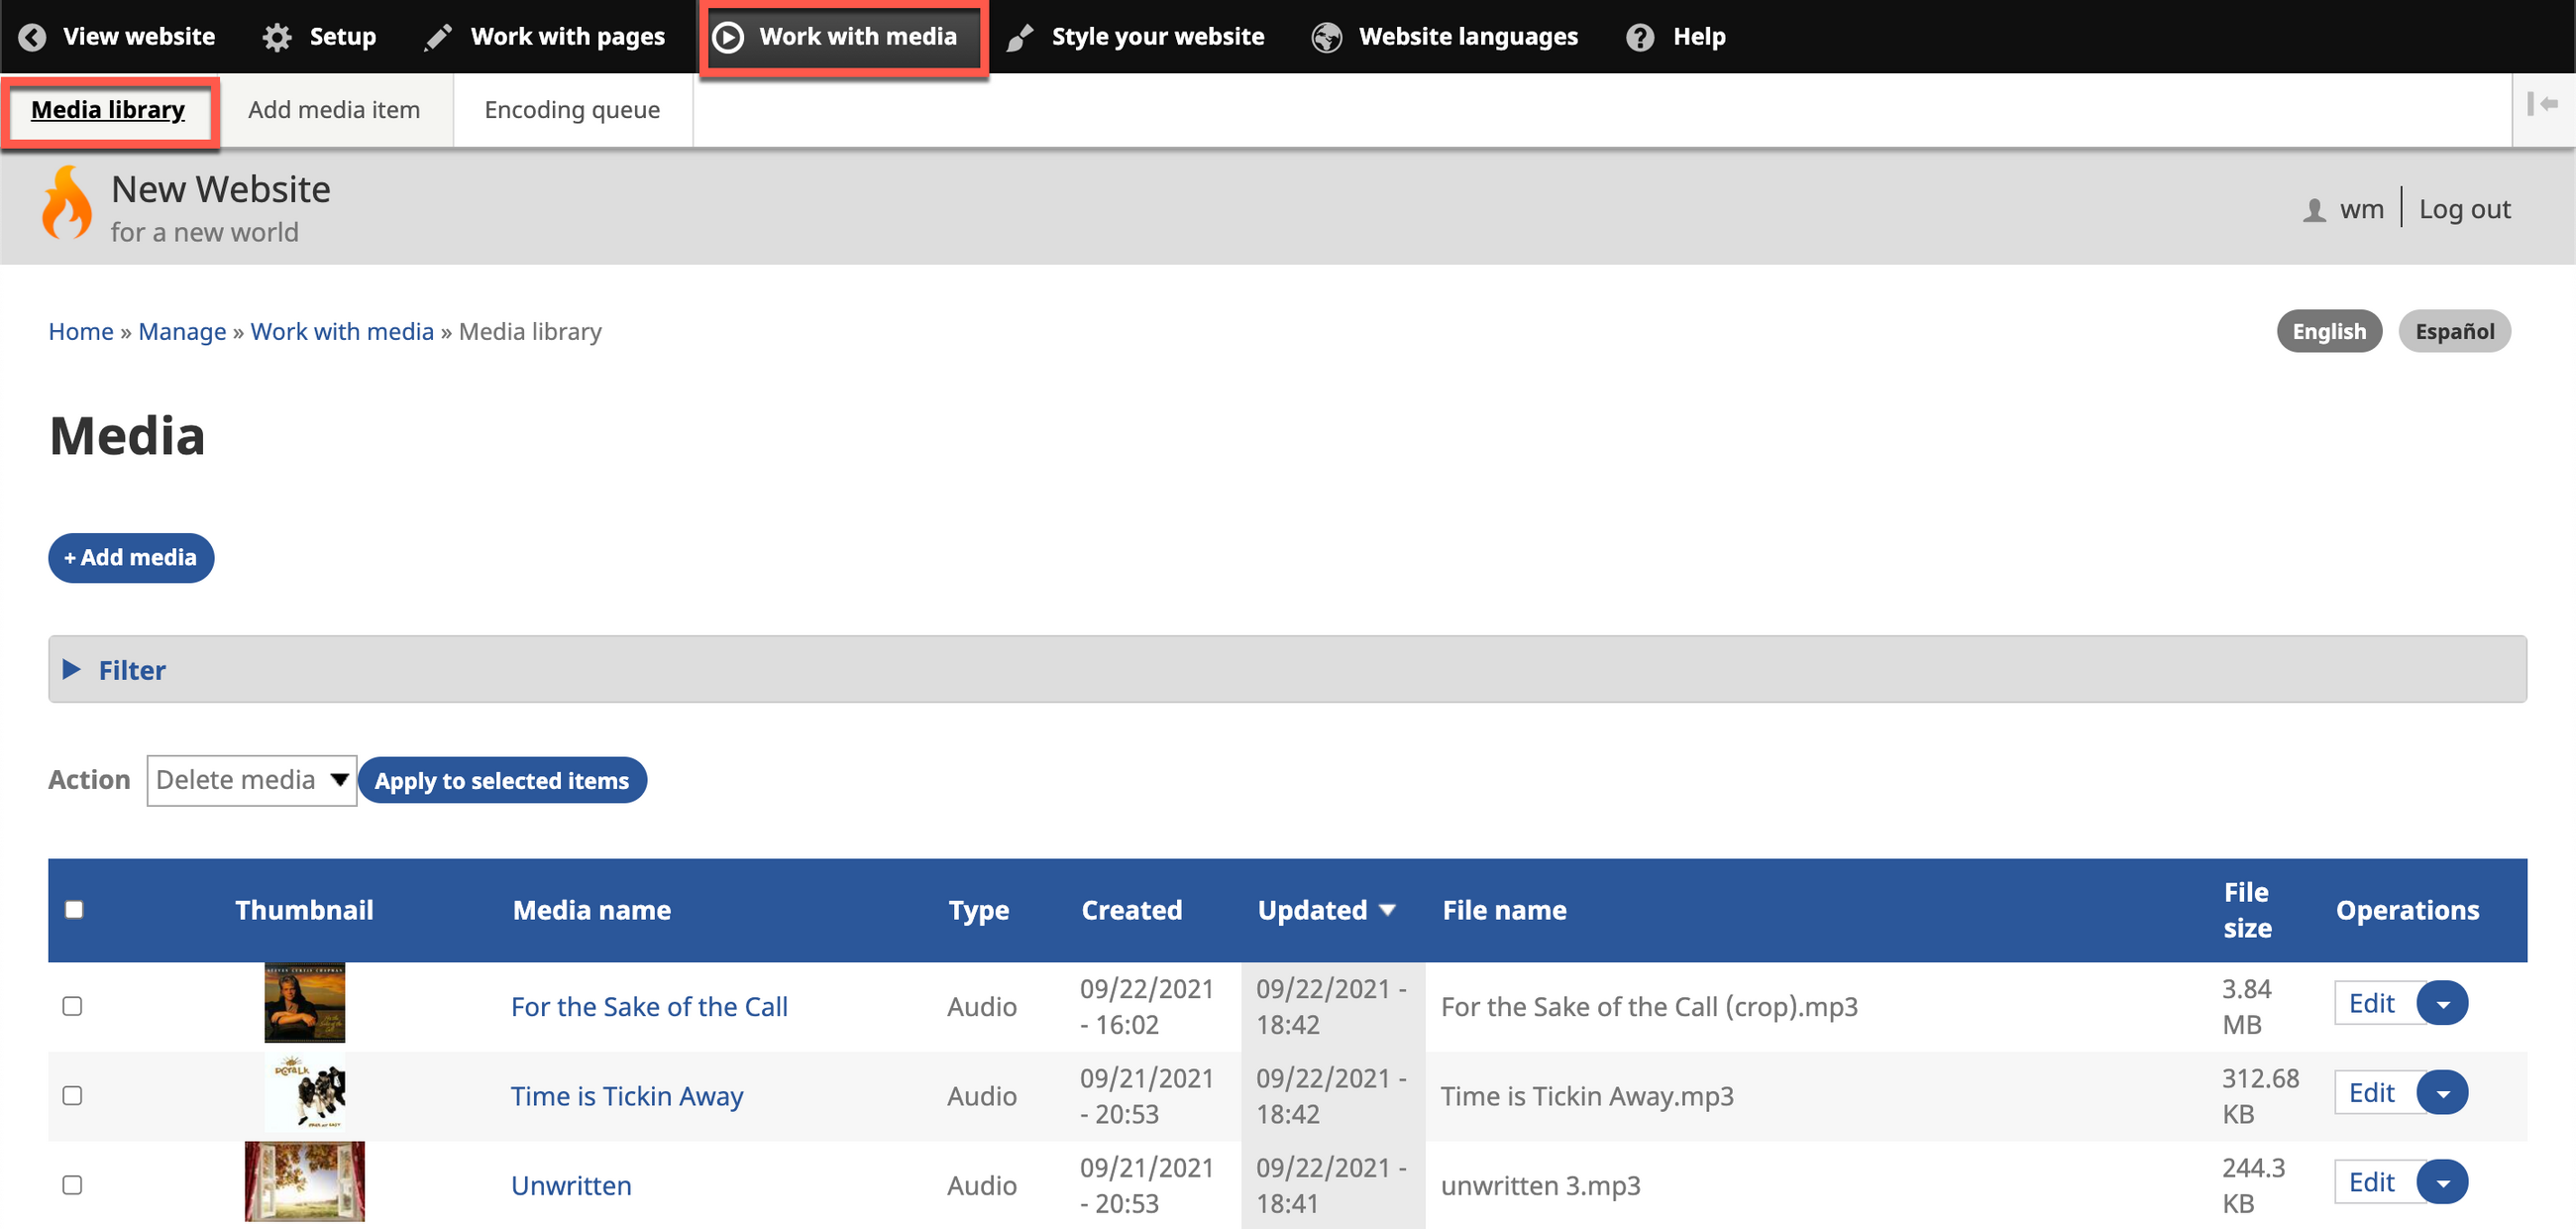Switch language to Español
Viewport: 2576px width, 1229px height.
(x=2454, y=331)
